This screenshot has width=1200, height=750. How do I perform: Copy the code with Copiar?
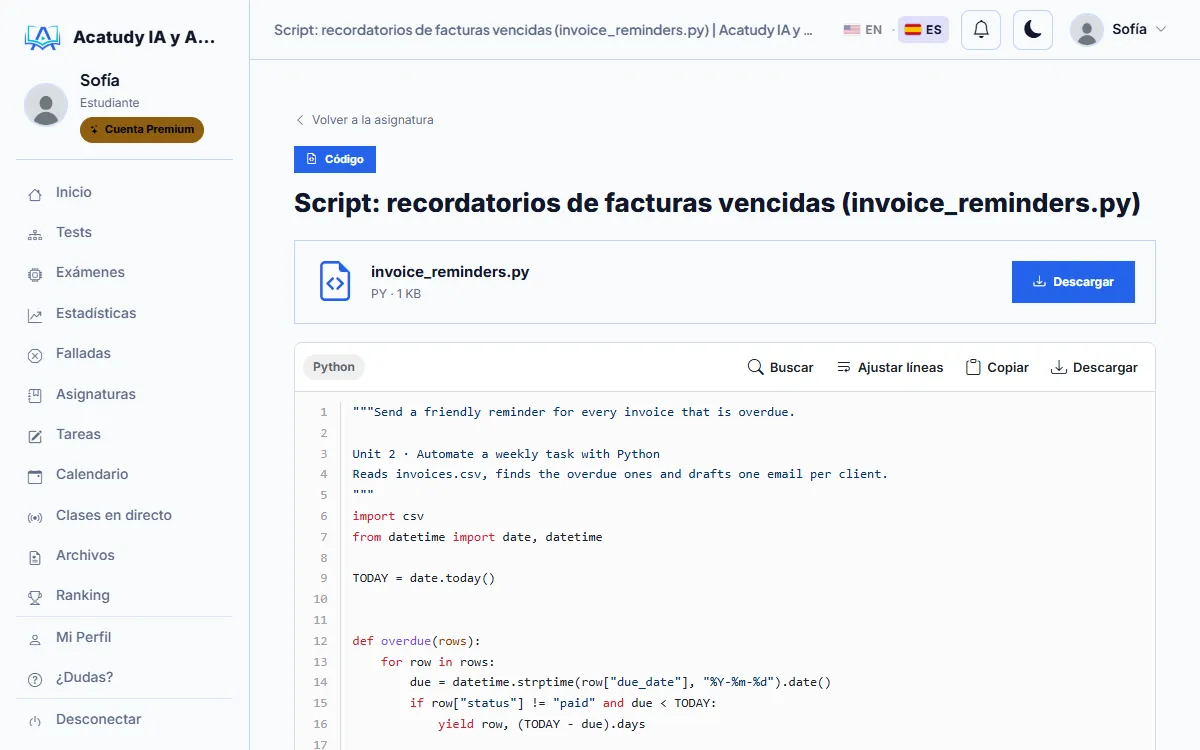997,367
